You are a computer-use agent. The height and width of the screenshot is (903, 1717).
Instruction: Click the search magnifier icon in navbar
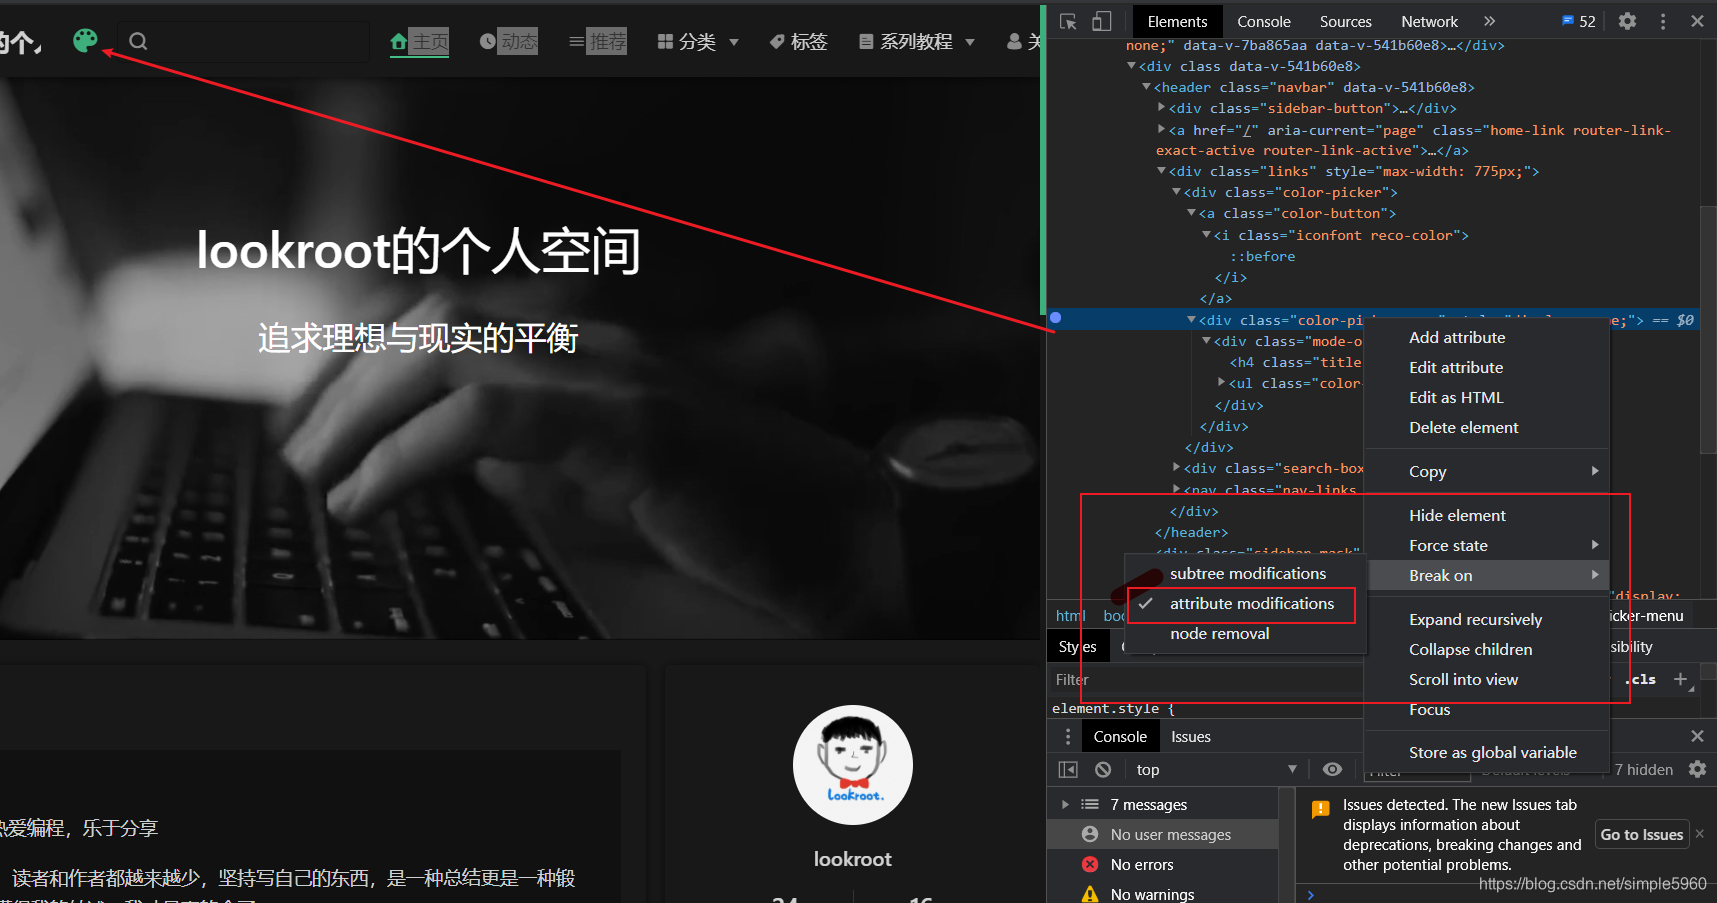coord(138,41)
